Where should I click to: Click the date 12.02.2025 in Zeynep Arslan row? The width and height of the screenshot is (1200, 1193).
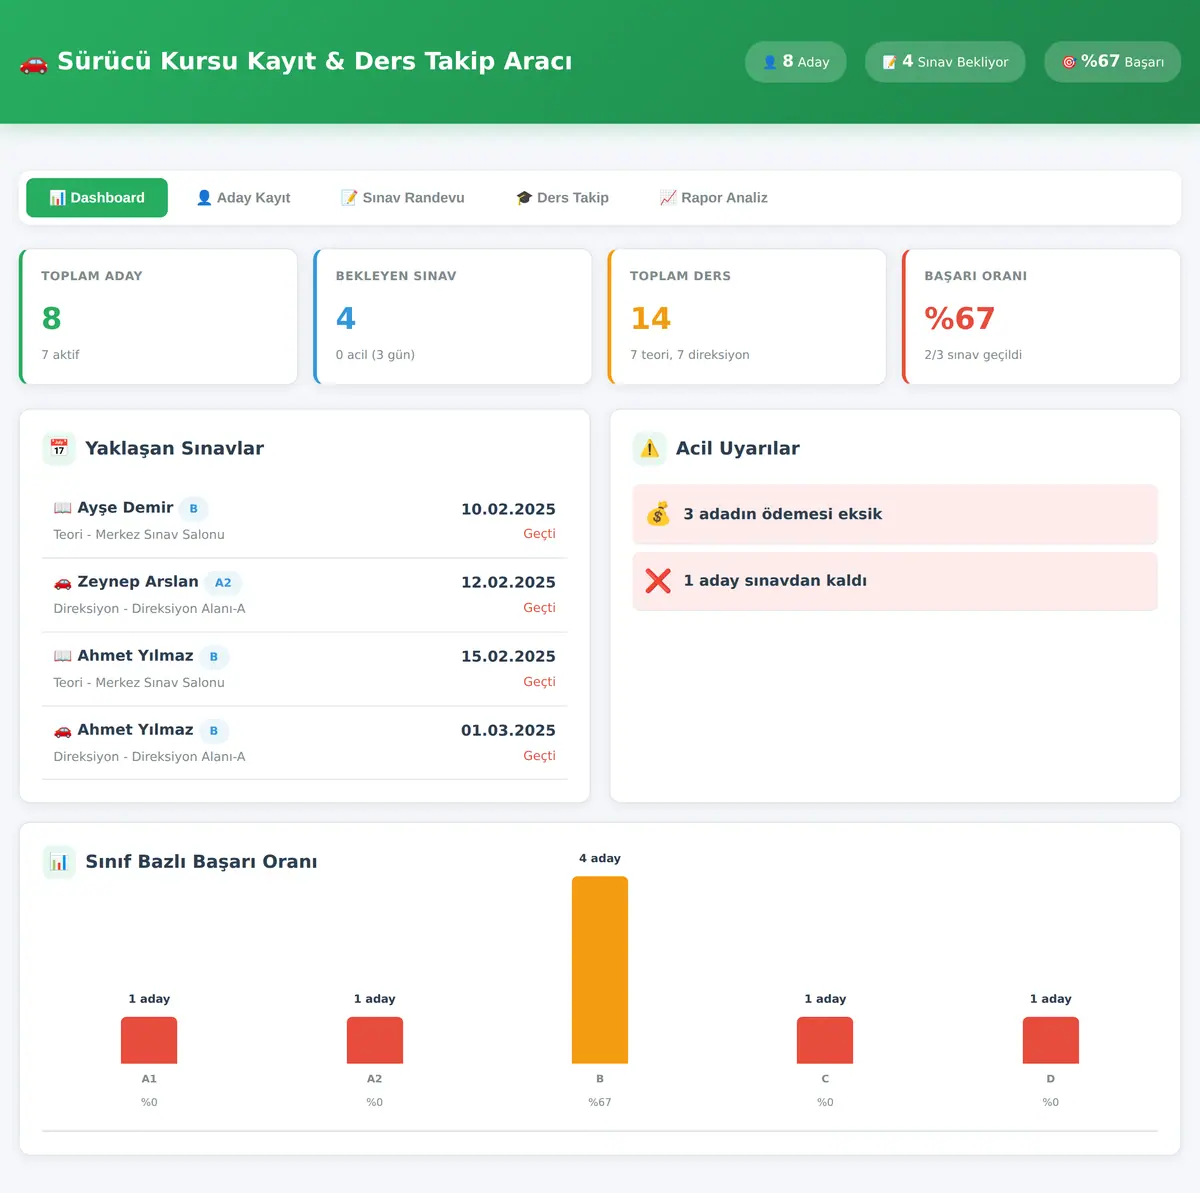[508, 582]
